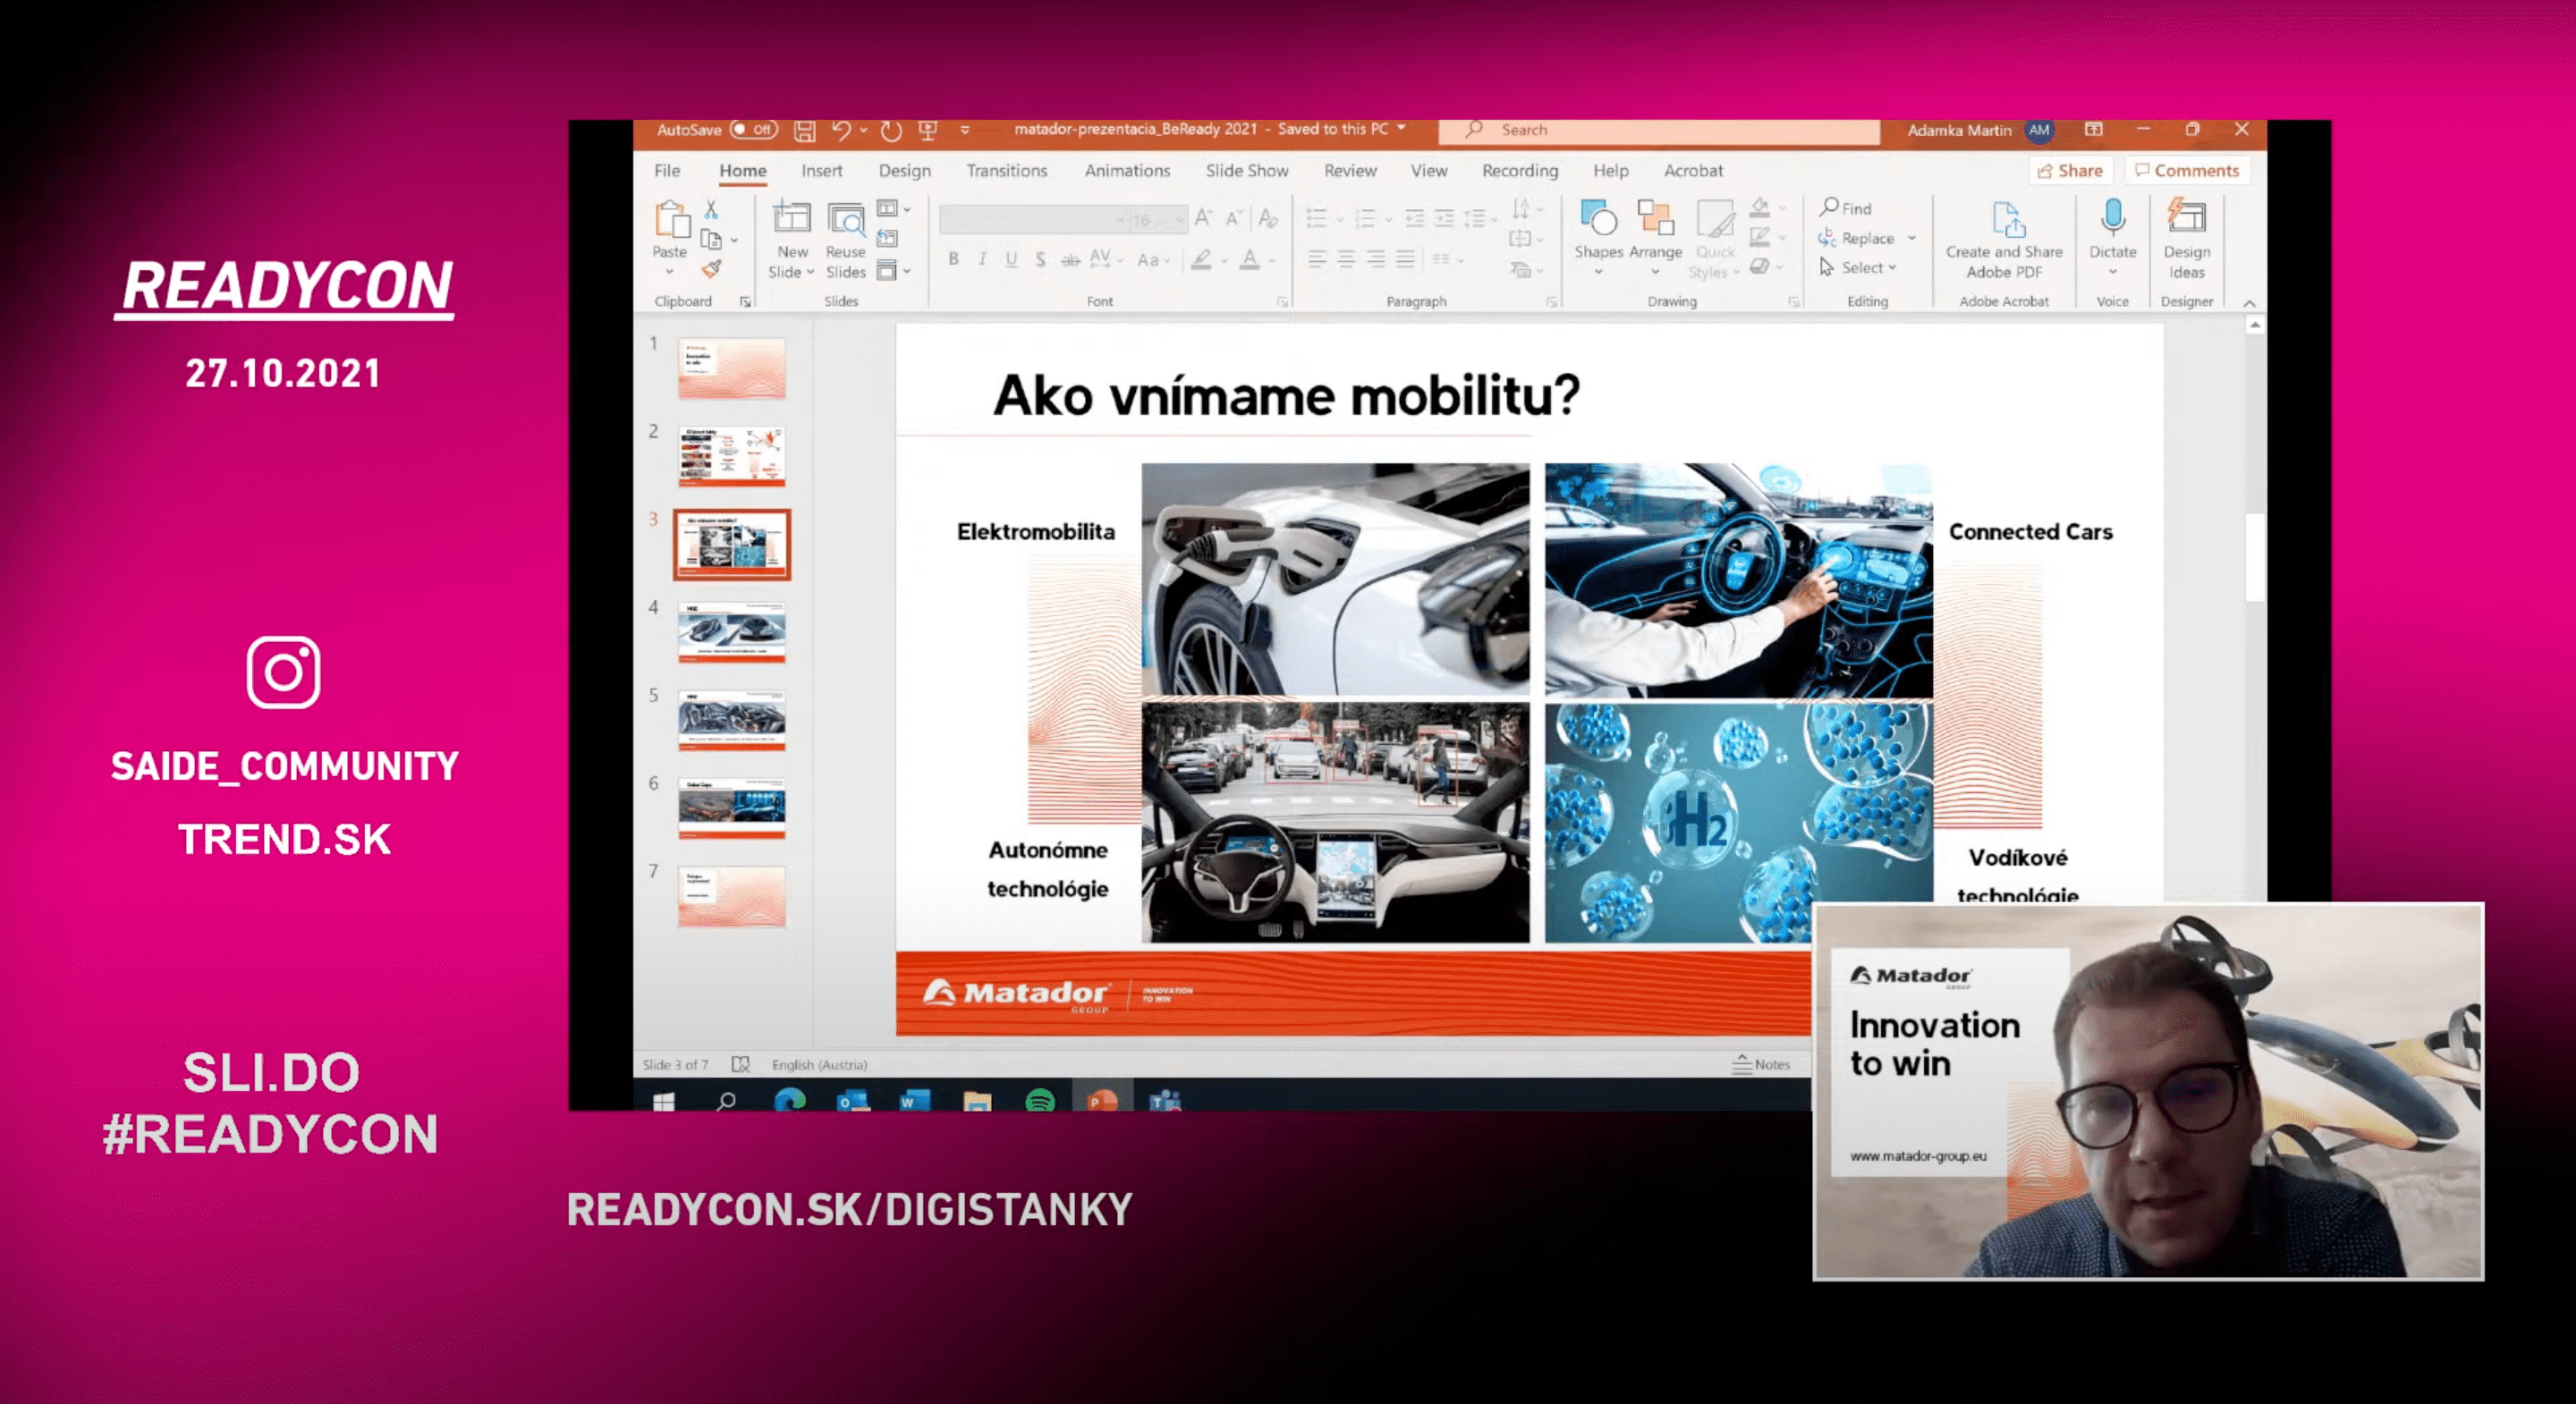
Task: Click the Format Painter brush icon
Action: point(711,269)
